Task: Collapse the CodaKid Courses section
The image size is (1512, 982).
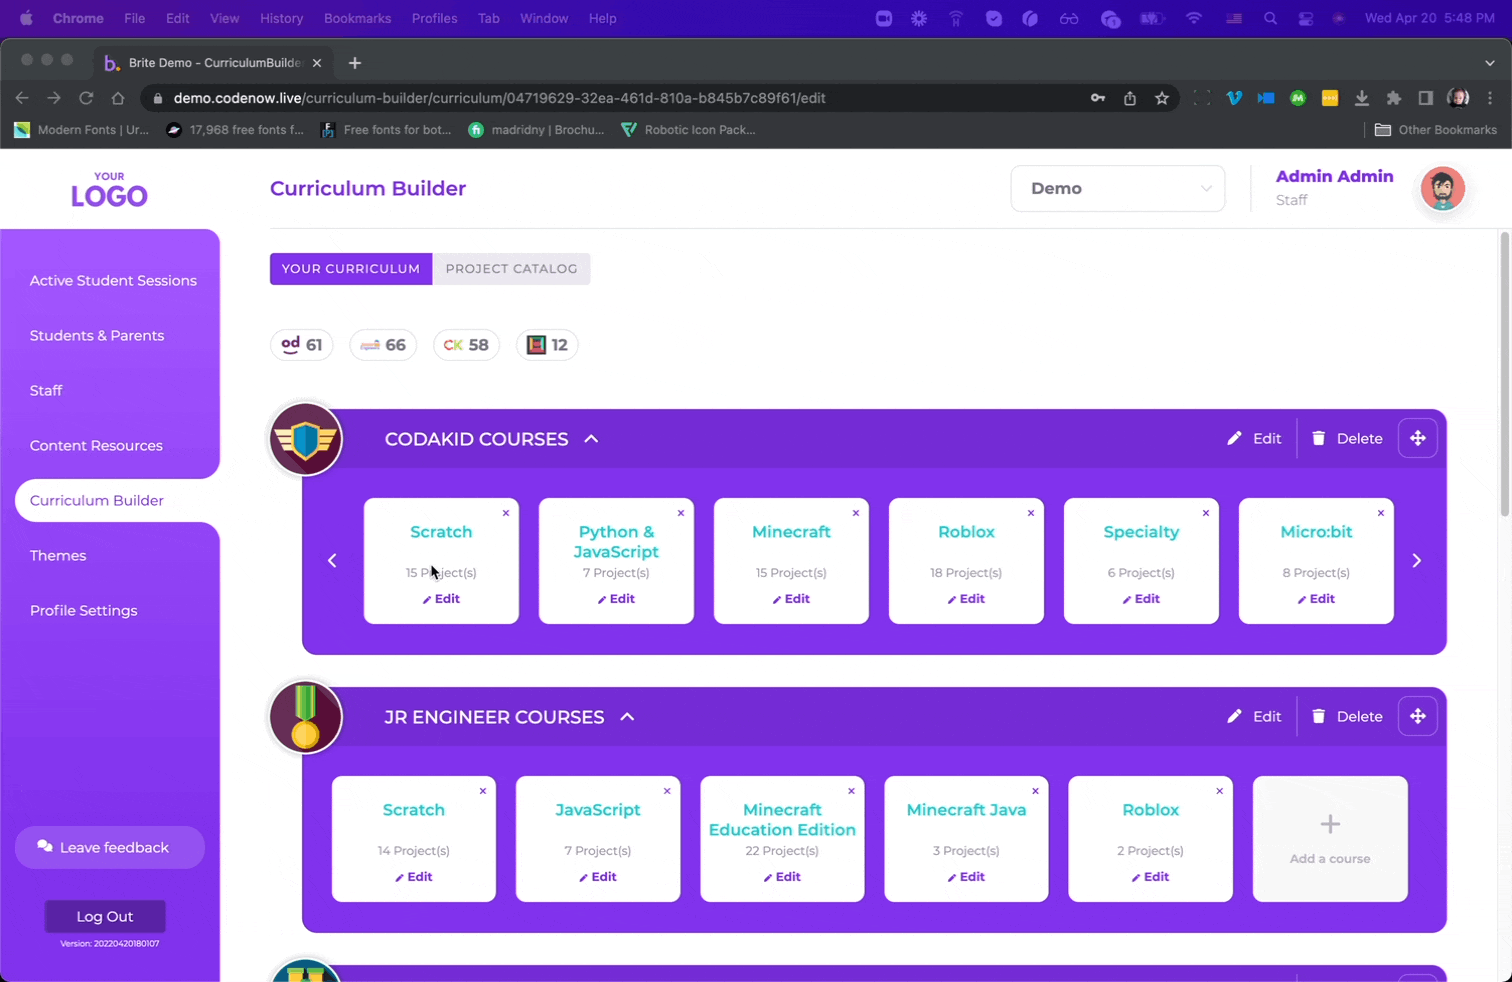Action: (x=591, y=439)
